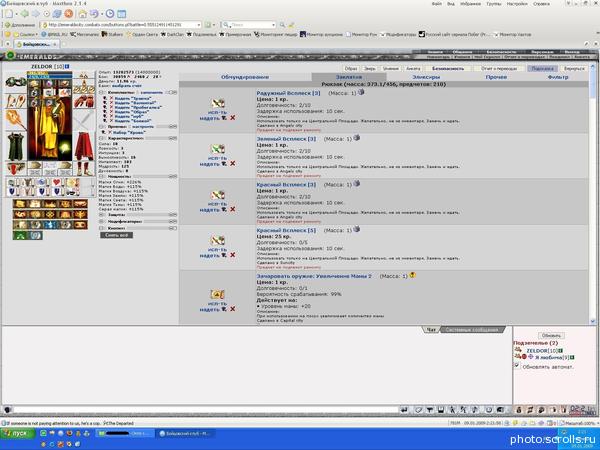Click the Зеленый Всплеск scroll item icon

218,149
